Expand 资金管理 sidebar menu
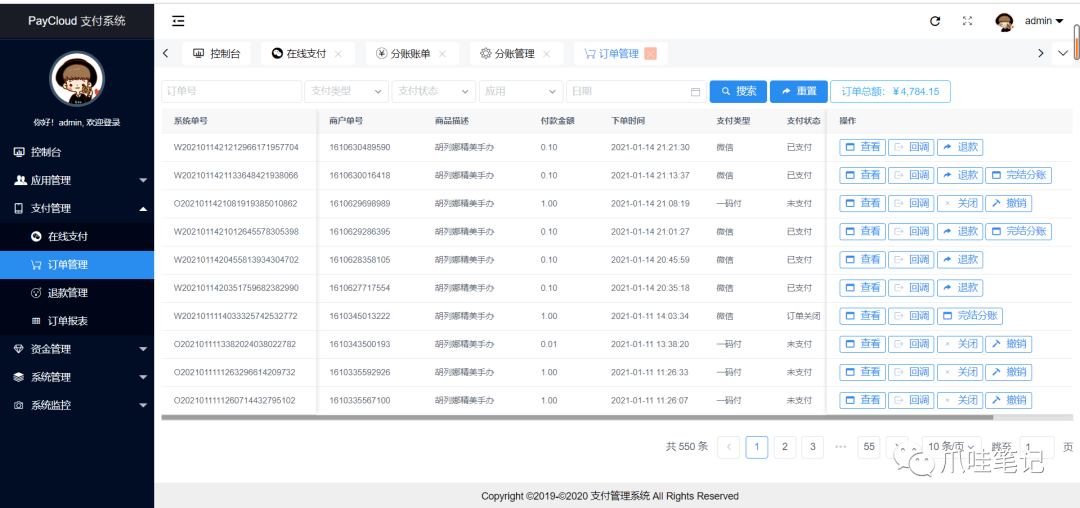The width and height of the screenshot is (1080, 508). click(x=77, y=350)
